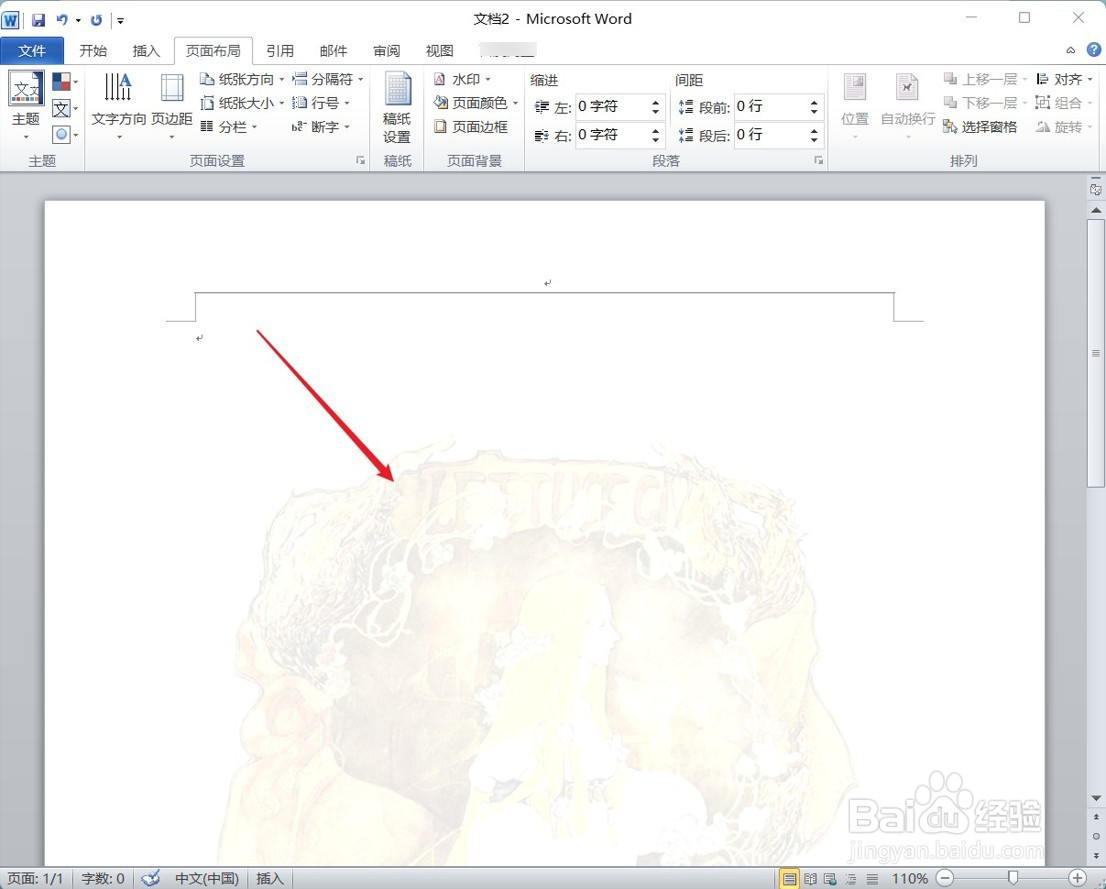Click the Redo icon in quick access toolbar
This screenshot has height=889, width=1106.
pyautogui.click(x=97, y=20)
